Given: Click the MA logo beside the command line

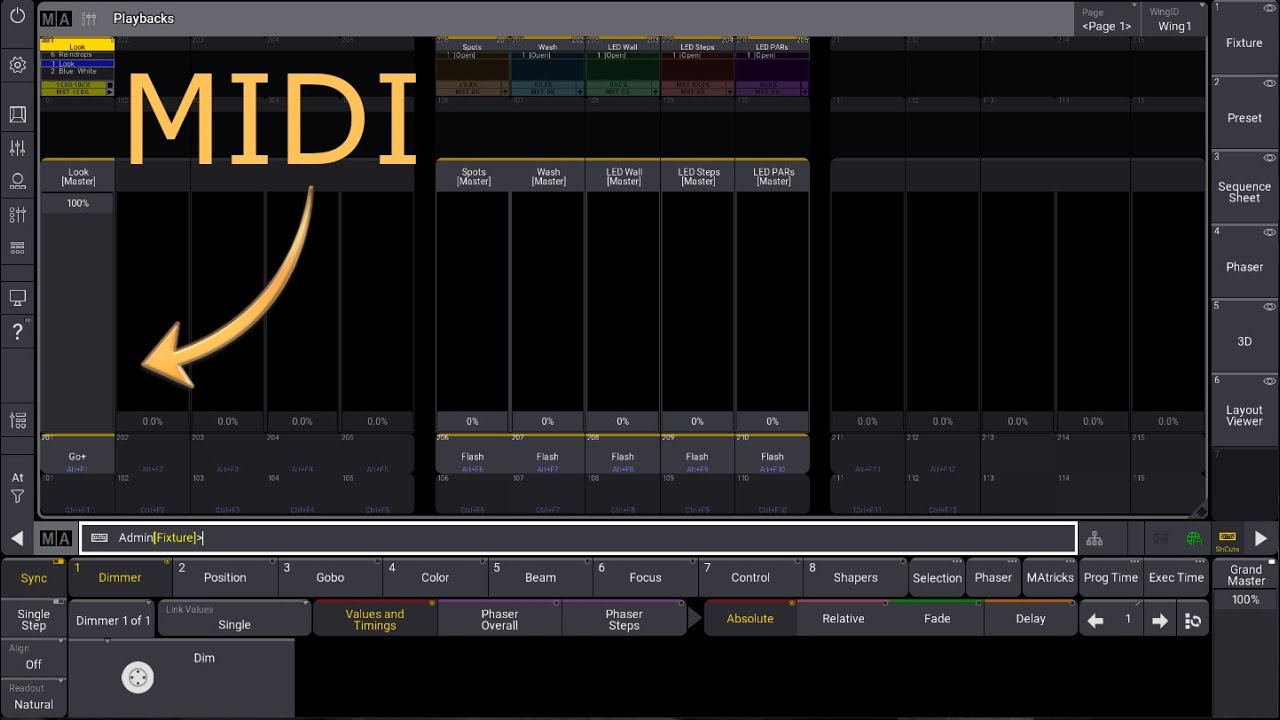Looking at the screenshot, I should 56,538.
